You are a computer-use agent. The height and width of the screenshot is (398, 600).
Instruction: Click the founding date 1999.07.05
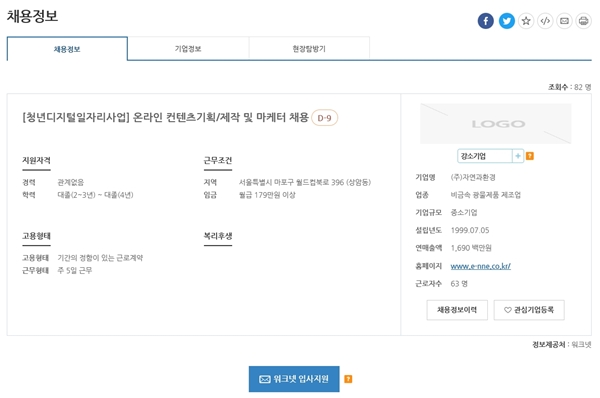pos(470,230)
